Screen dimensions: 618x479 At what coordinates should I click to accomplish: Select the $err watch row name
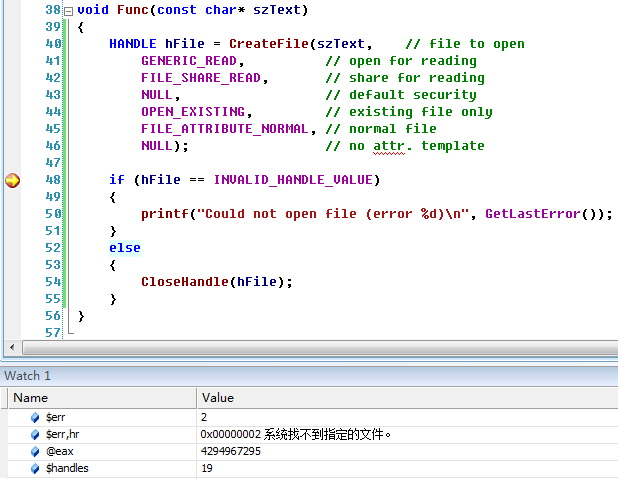coord(56,417)
